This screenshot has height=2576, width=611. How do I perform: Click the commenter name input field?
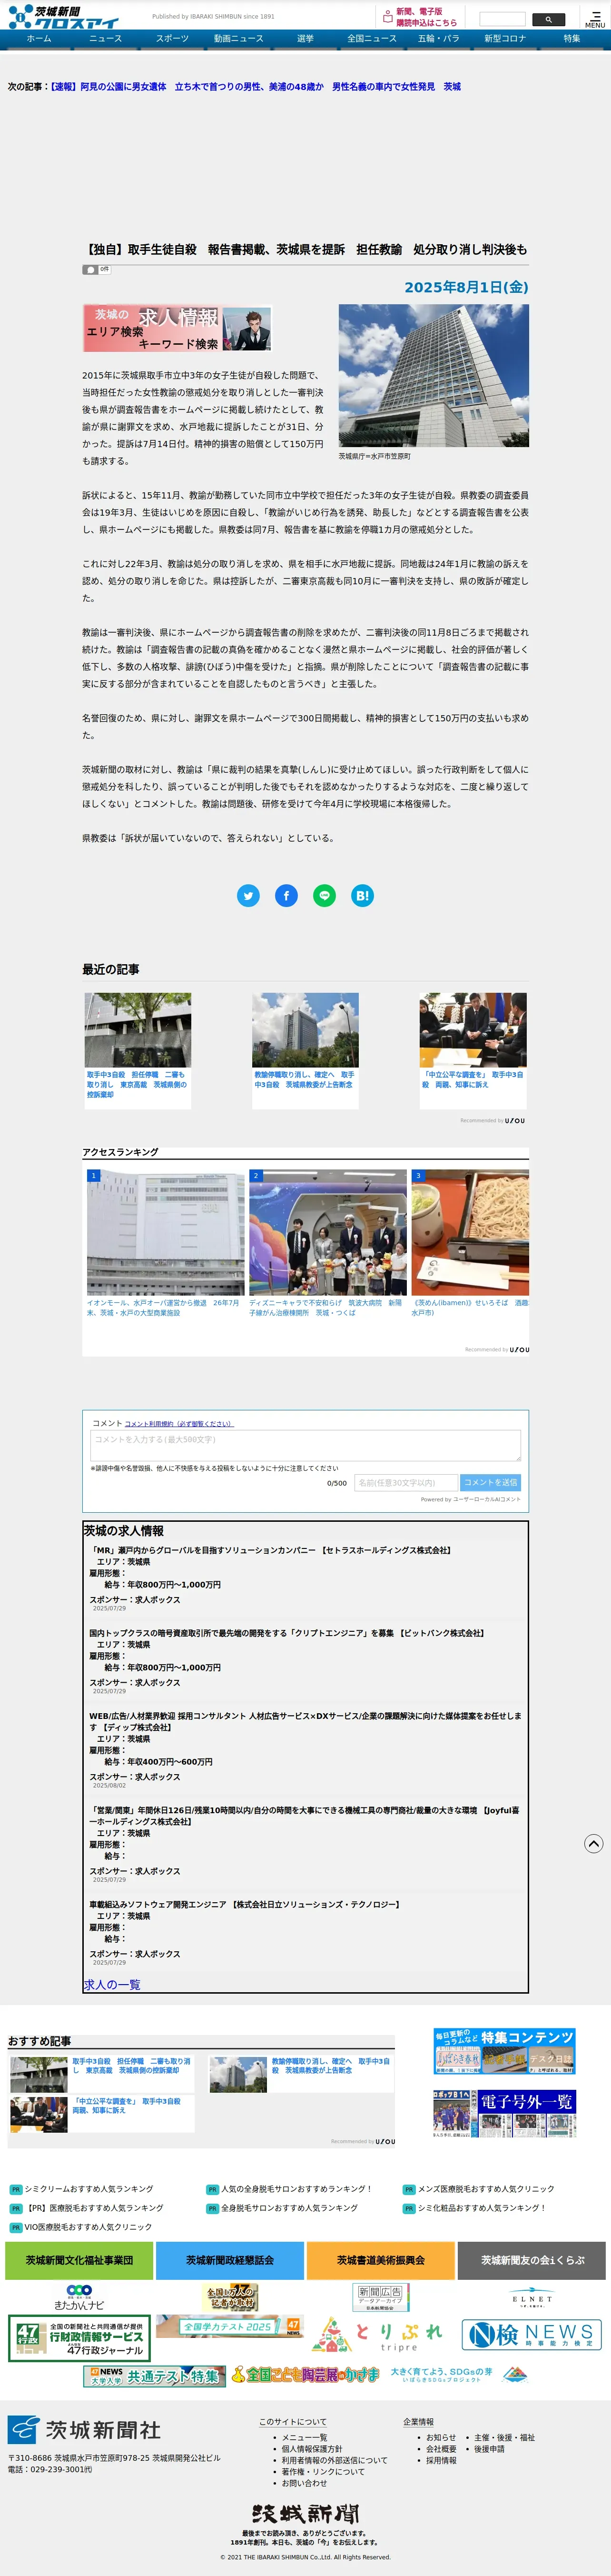click(x=406, y=1483)
